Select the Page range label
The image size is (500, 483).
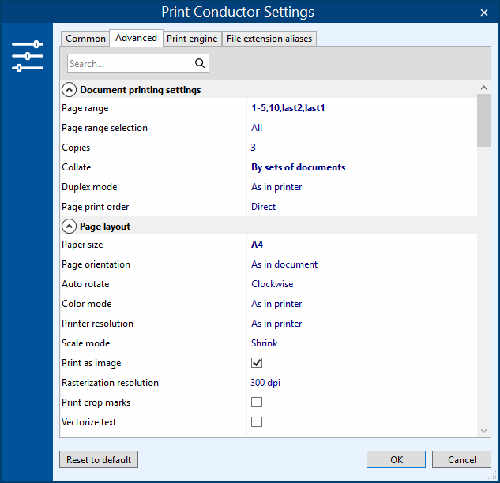click(x=85, y=108)
